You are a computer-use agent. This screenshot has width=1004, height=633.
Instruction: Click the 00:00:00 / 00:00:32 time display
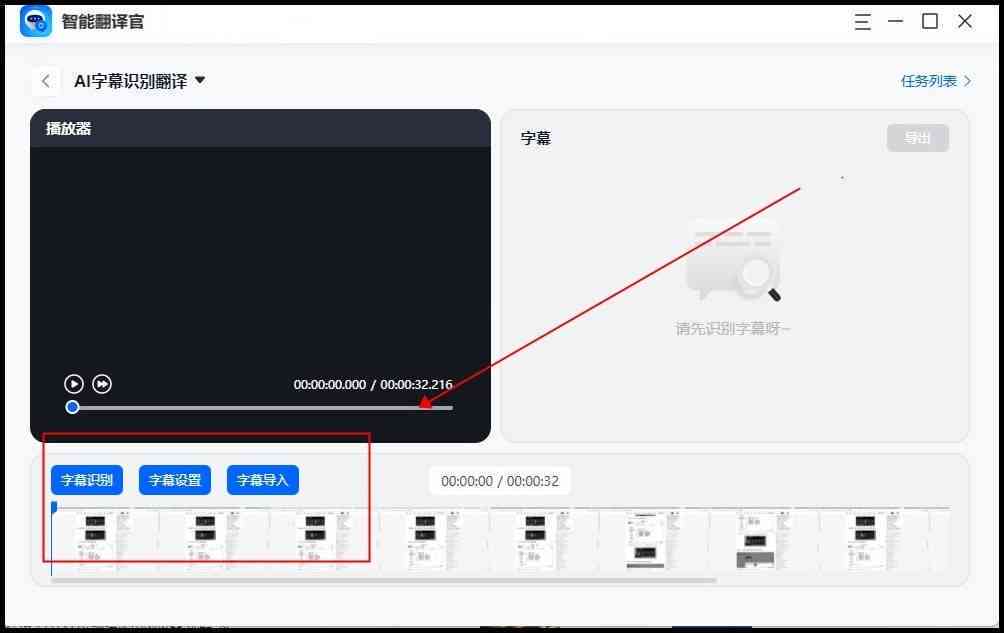tap(500, 481)
